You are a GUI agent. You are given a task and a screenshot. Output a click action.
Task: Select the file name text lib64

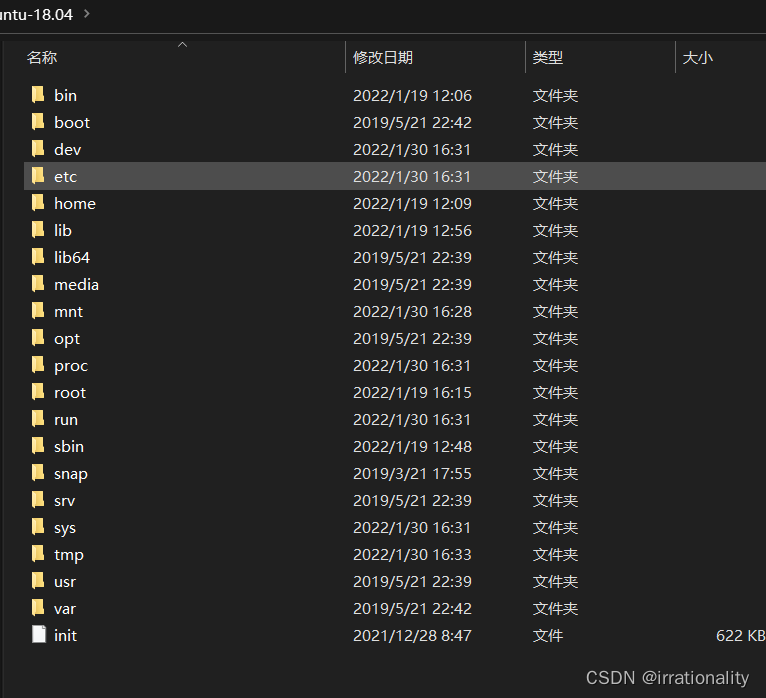tap(72, 257)
